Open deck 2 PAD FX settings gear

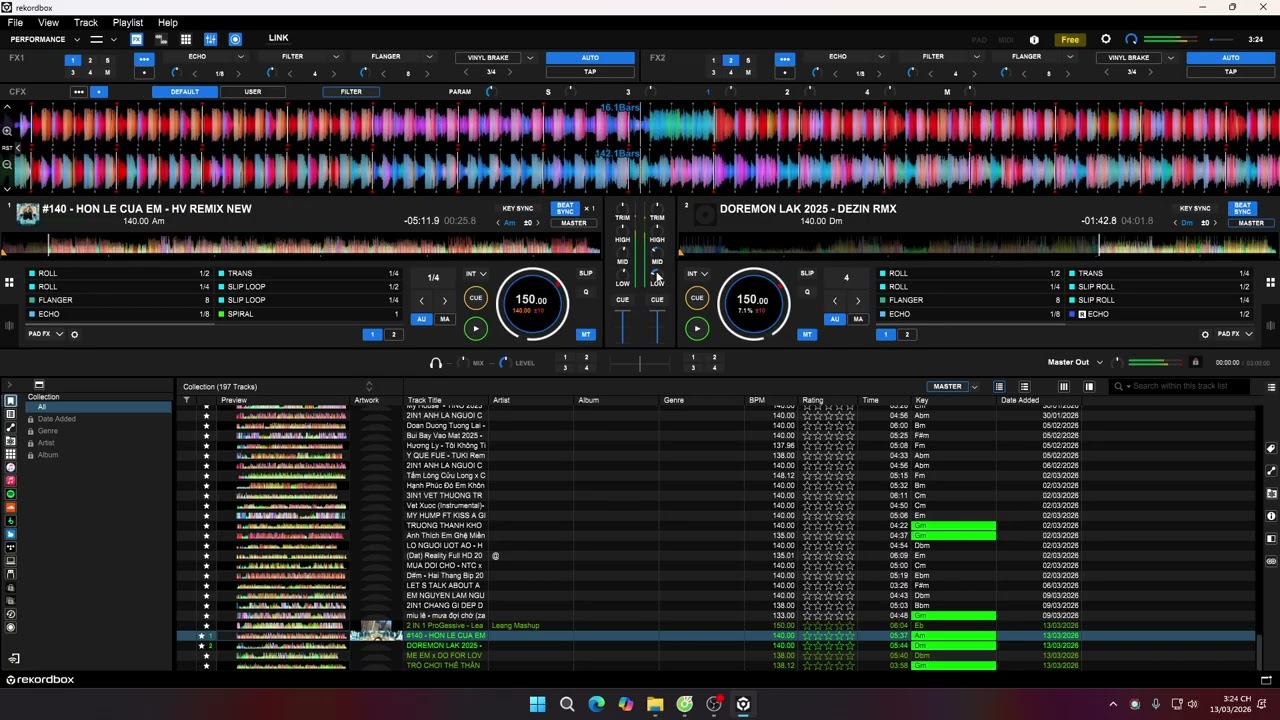pyautogui.click(x=1205, y=334)
